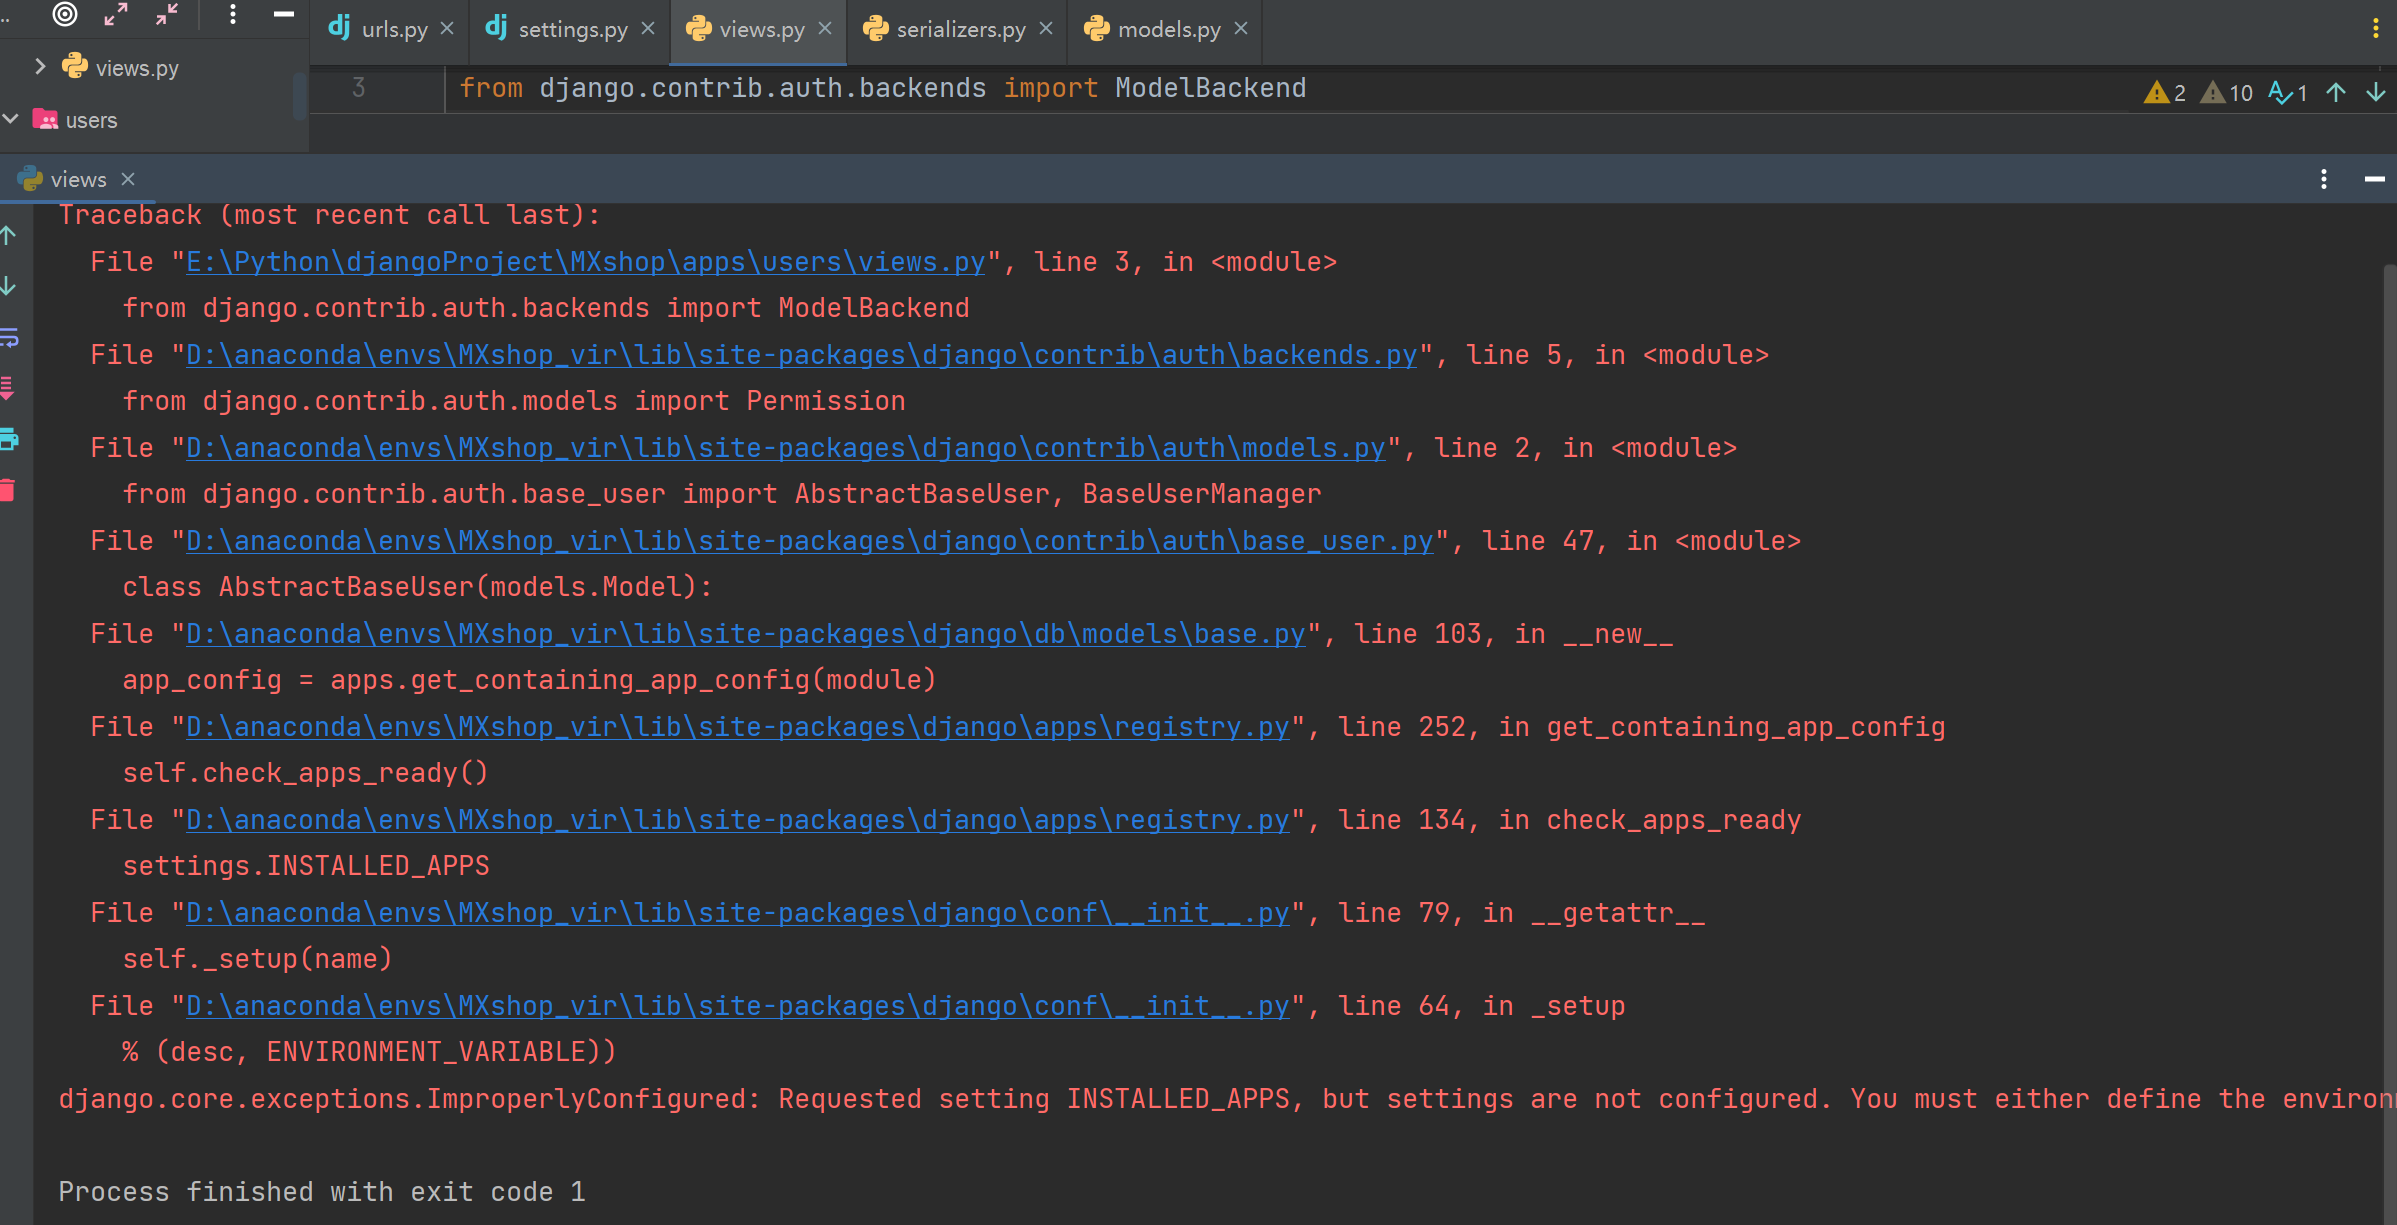Click the yellow warnings indicator showing 2

click(x=2165, y=92)
